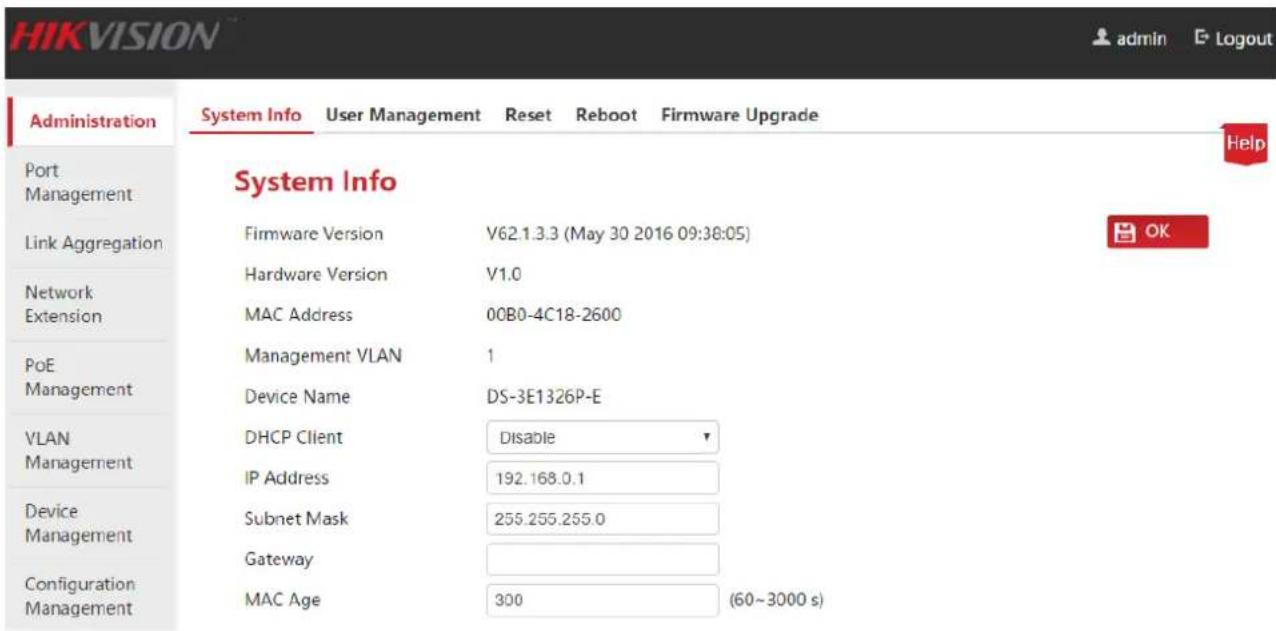Viewport: 1276px width, 631px height.
Task: Click the IP Address input field
Action: click(603, 478)
